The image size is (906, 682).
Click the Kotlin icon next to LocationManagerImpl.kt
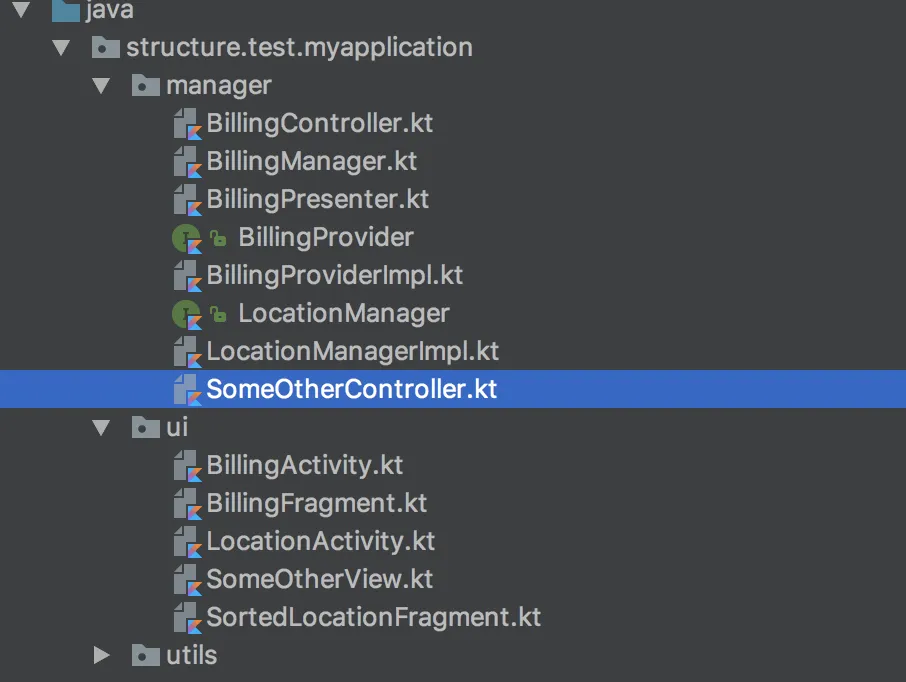186,351
